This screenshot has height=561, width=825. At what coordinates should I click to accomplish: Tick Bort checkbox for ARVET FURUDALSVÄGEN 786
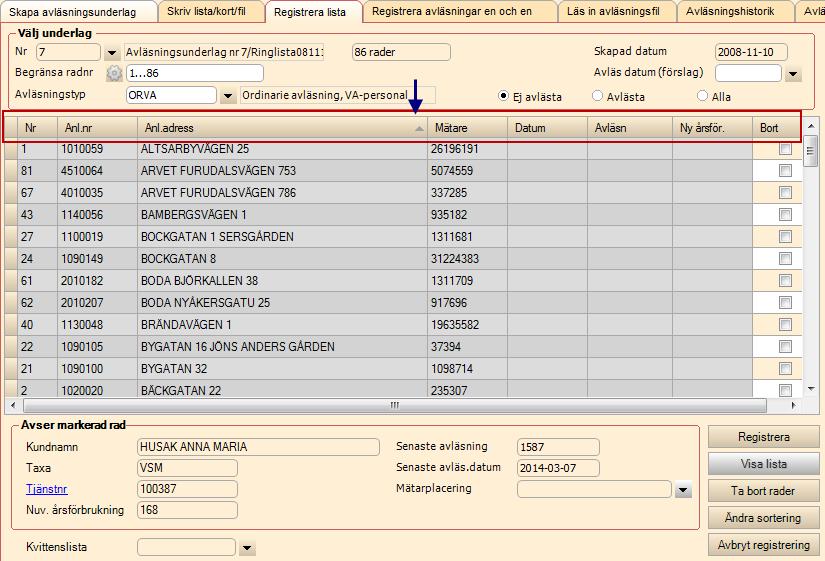(785, 193)
